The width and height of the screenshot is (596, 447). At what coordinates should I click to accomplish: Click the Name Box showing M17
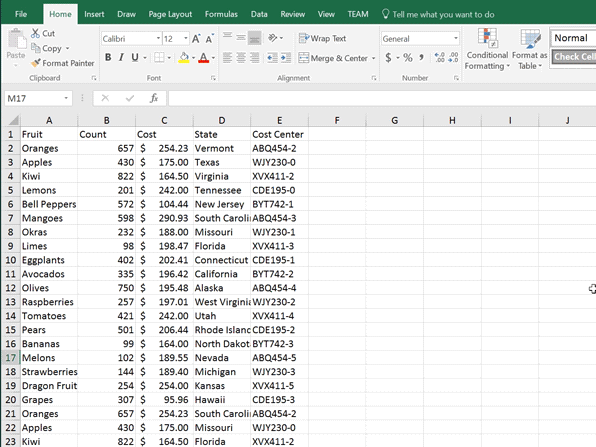pyautogui.click(x=33, y=98)
